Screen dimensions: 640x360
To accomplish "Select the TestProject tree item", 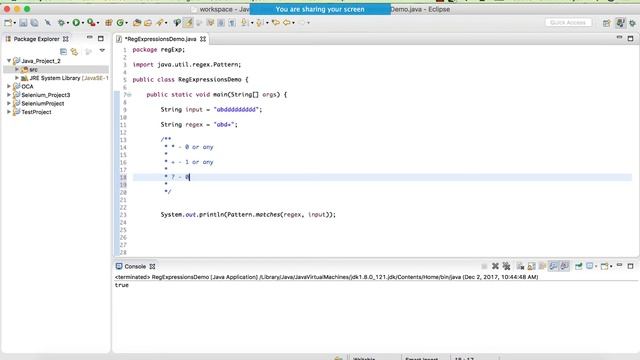I will click(36, 112).
